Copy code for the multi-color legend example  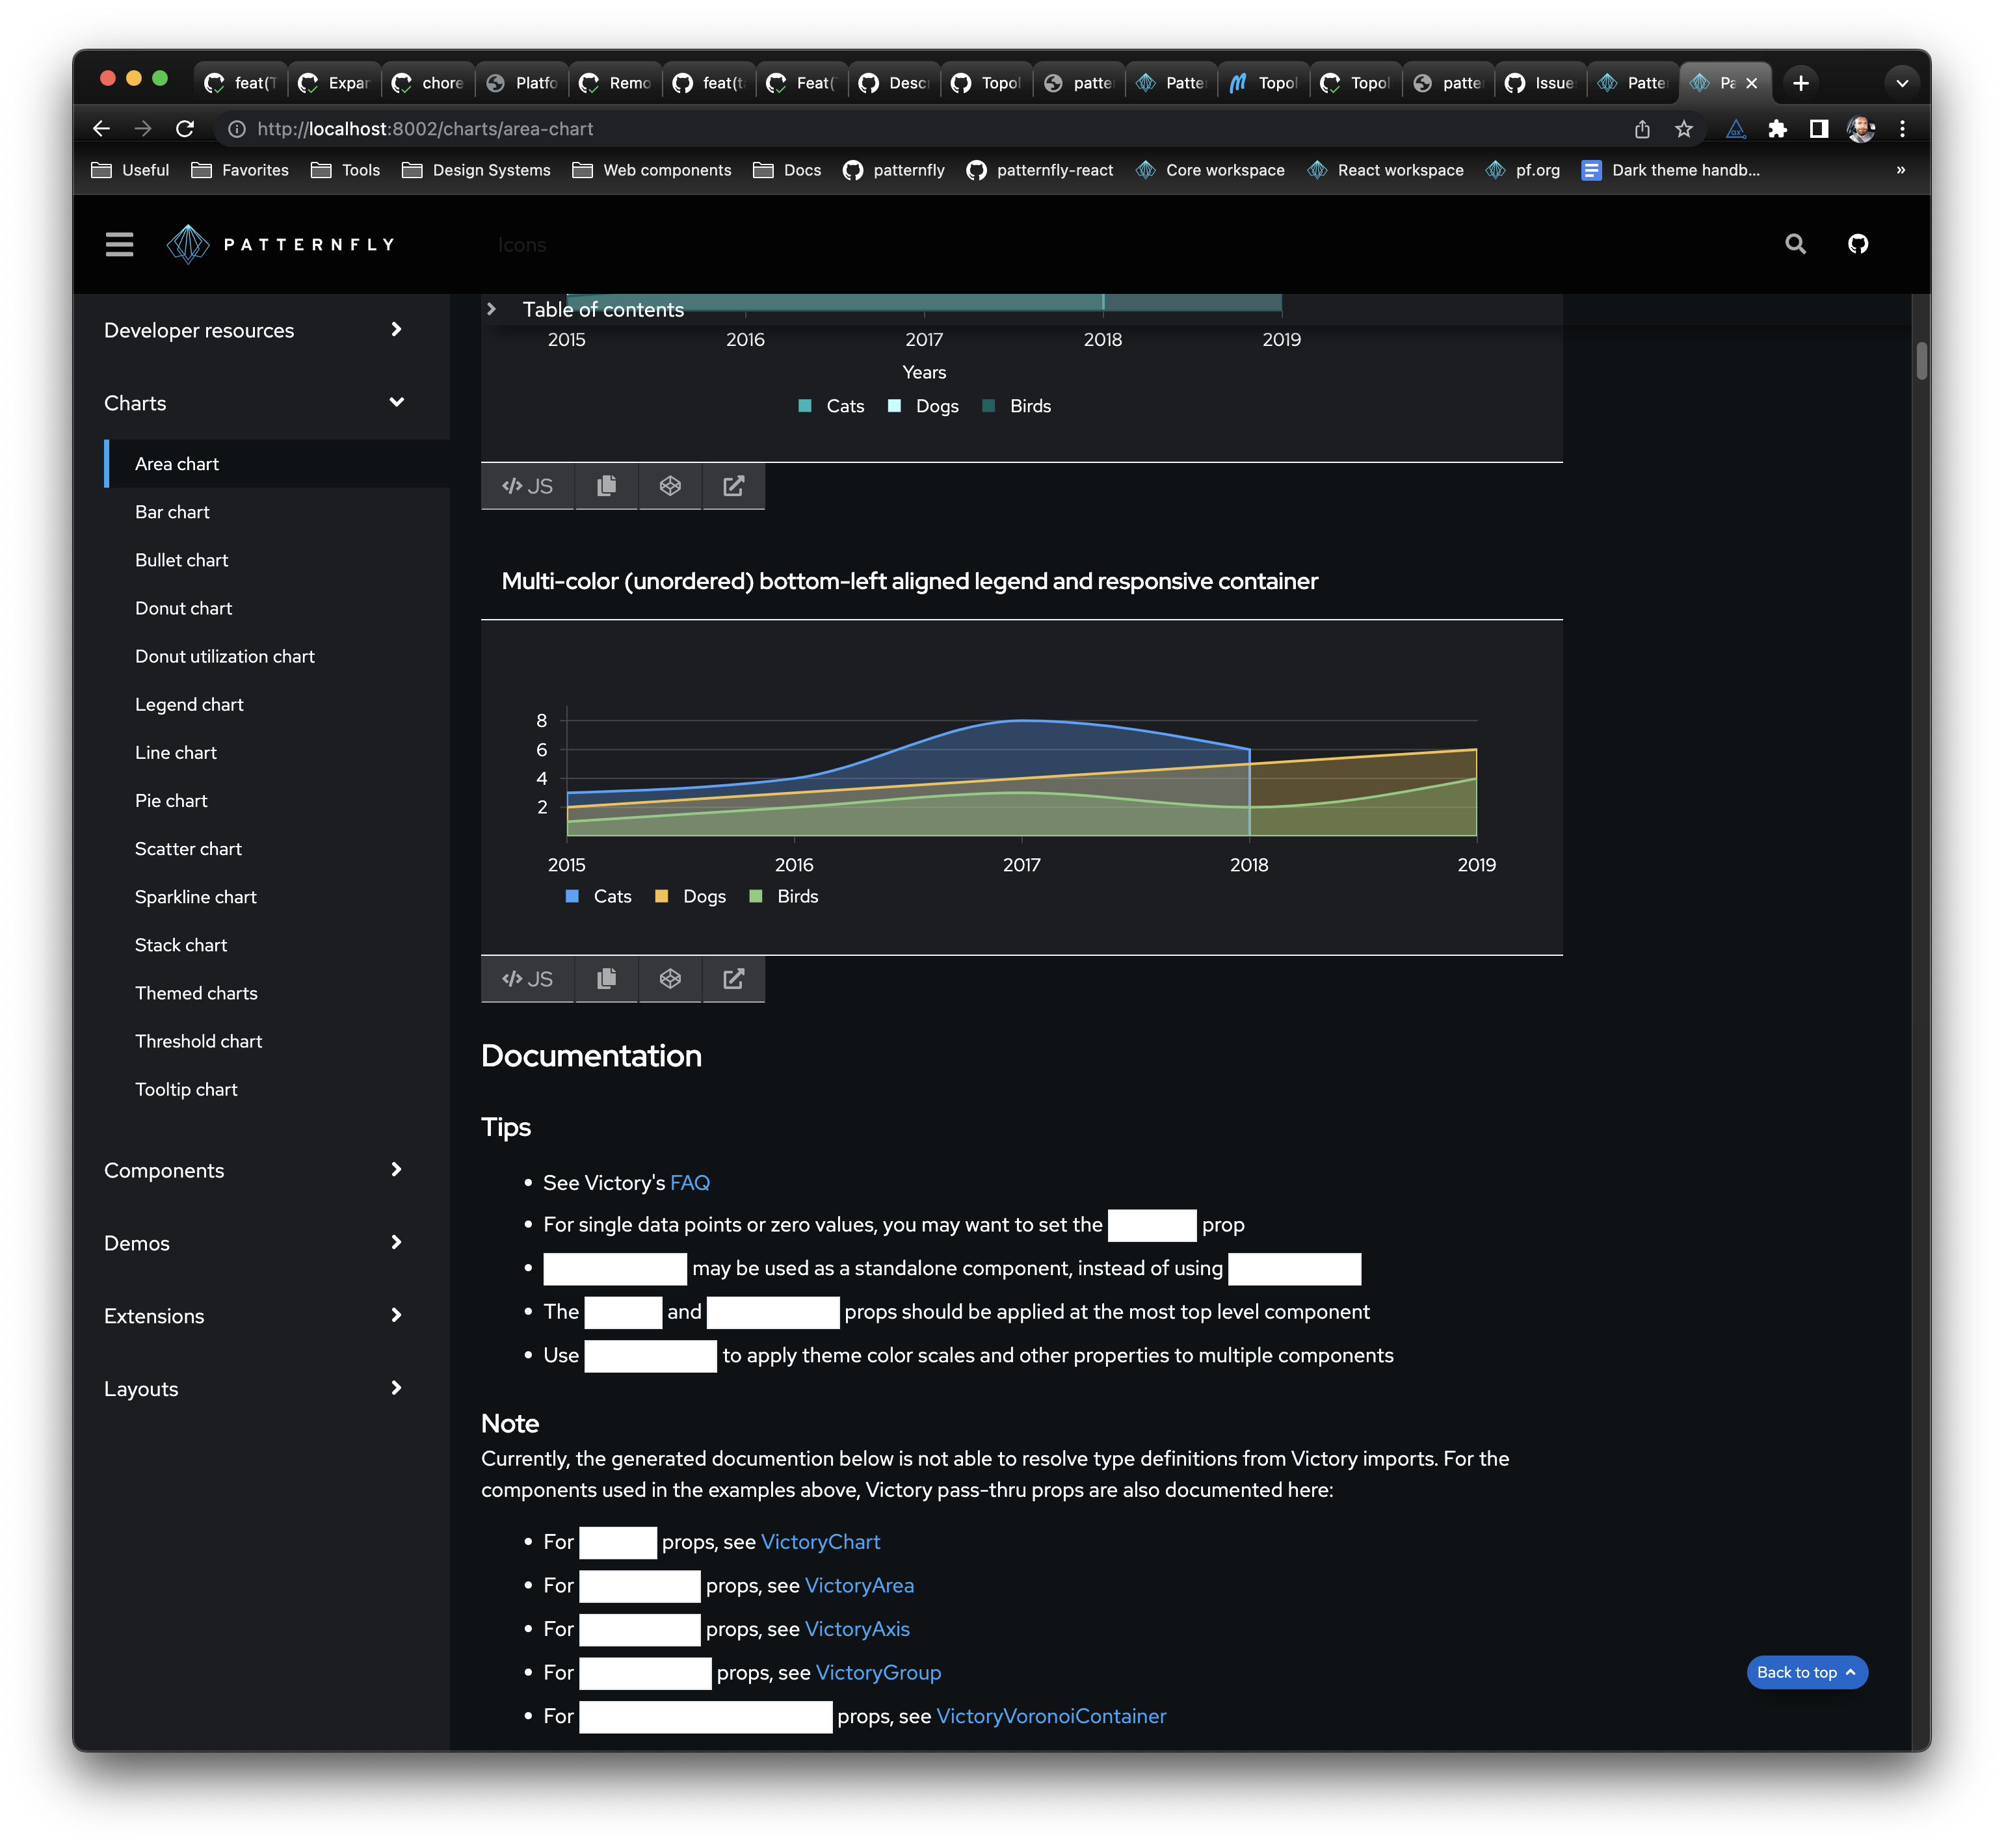coord(606,979)
